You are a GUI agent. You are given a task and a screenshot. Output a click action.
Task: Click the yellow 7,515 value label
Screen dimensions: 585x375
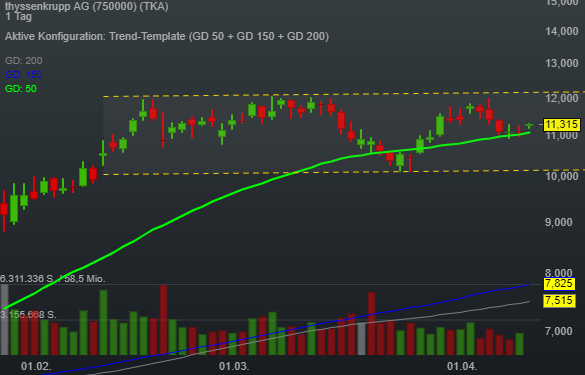pyautogui.click(x=559, y=300)
